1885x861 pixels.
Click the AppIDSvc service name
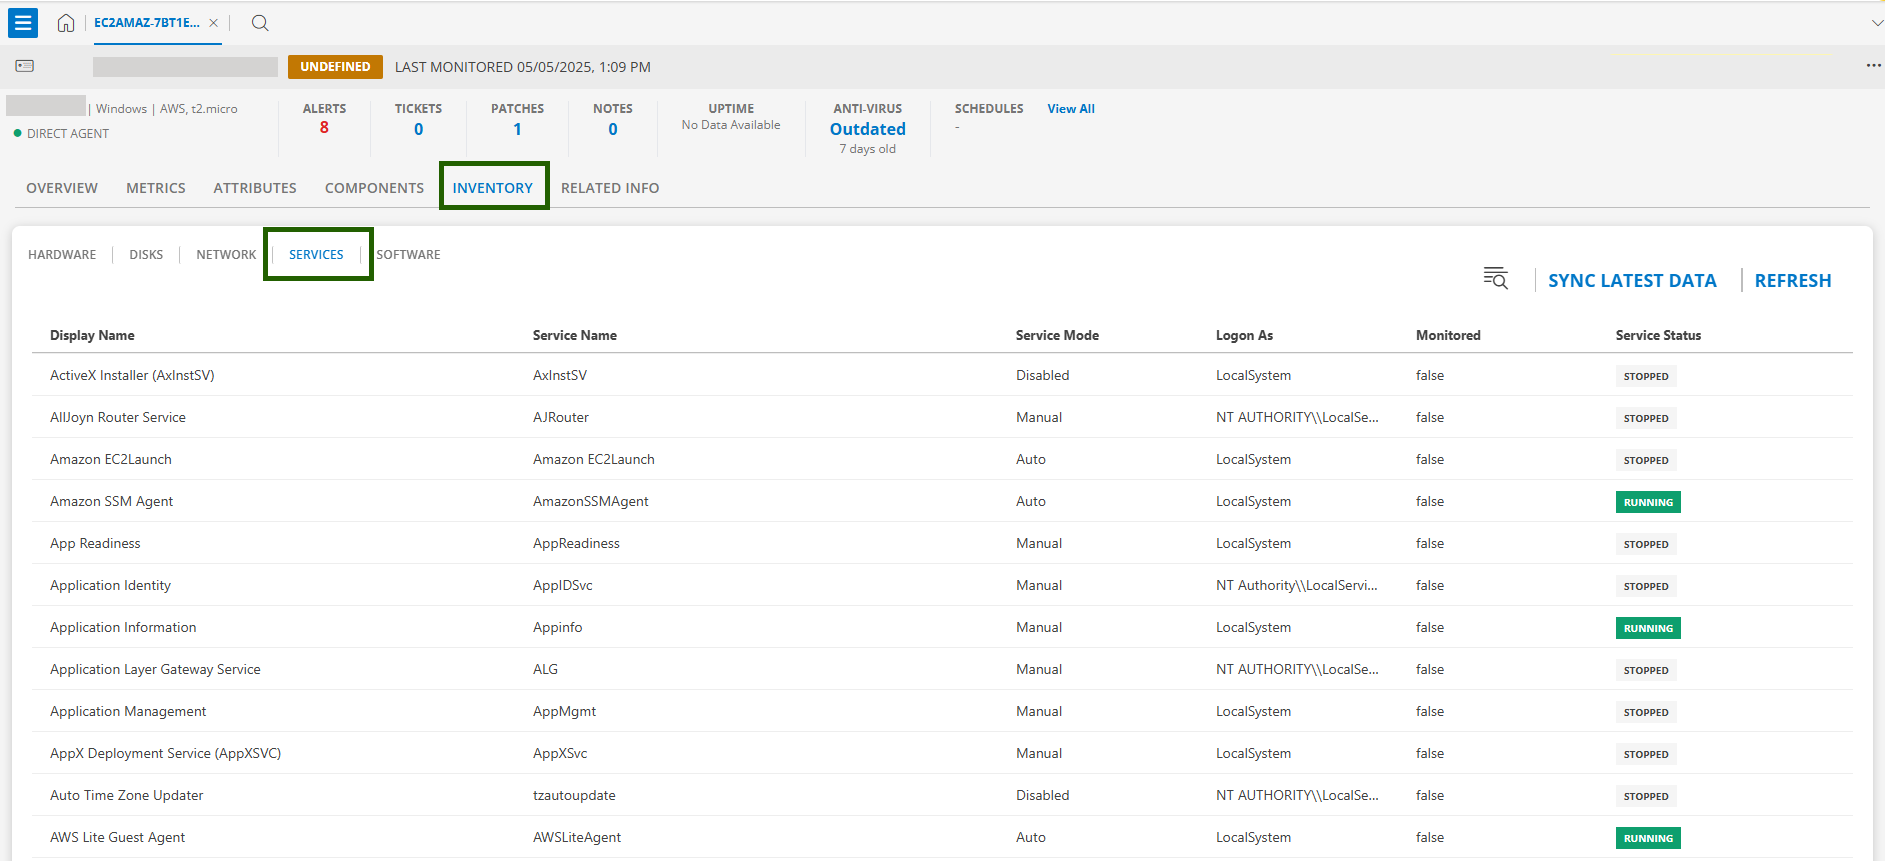(563, 585)
